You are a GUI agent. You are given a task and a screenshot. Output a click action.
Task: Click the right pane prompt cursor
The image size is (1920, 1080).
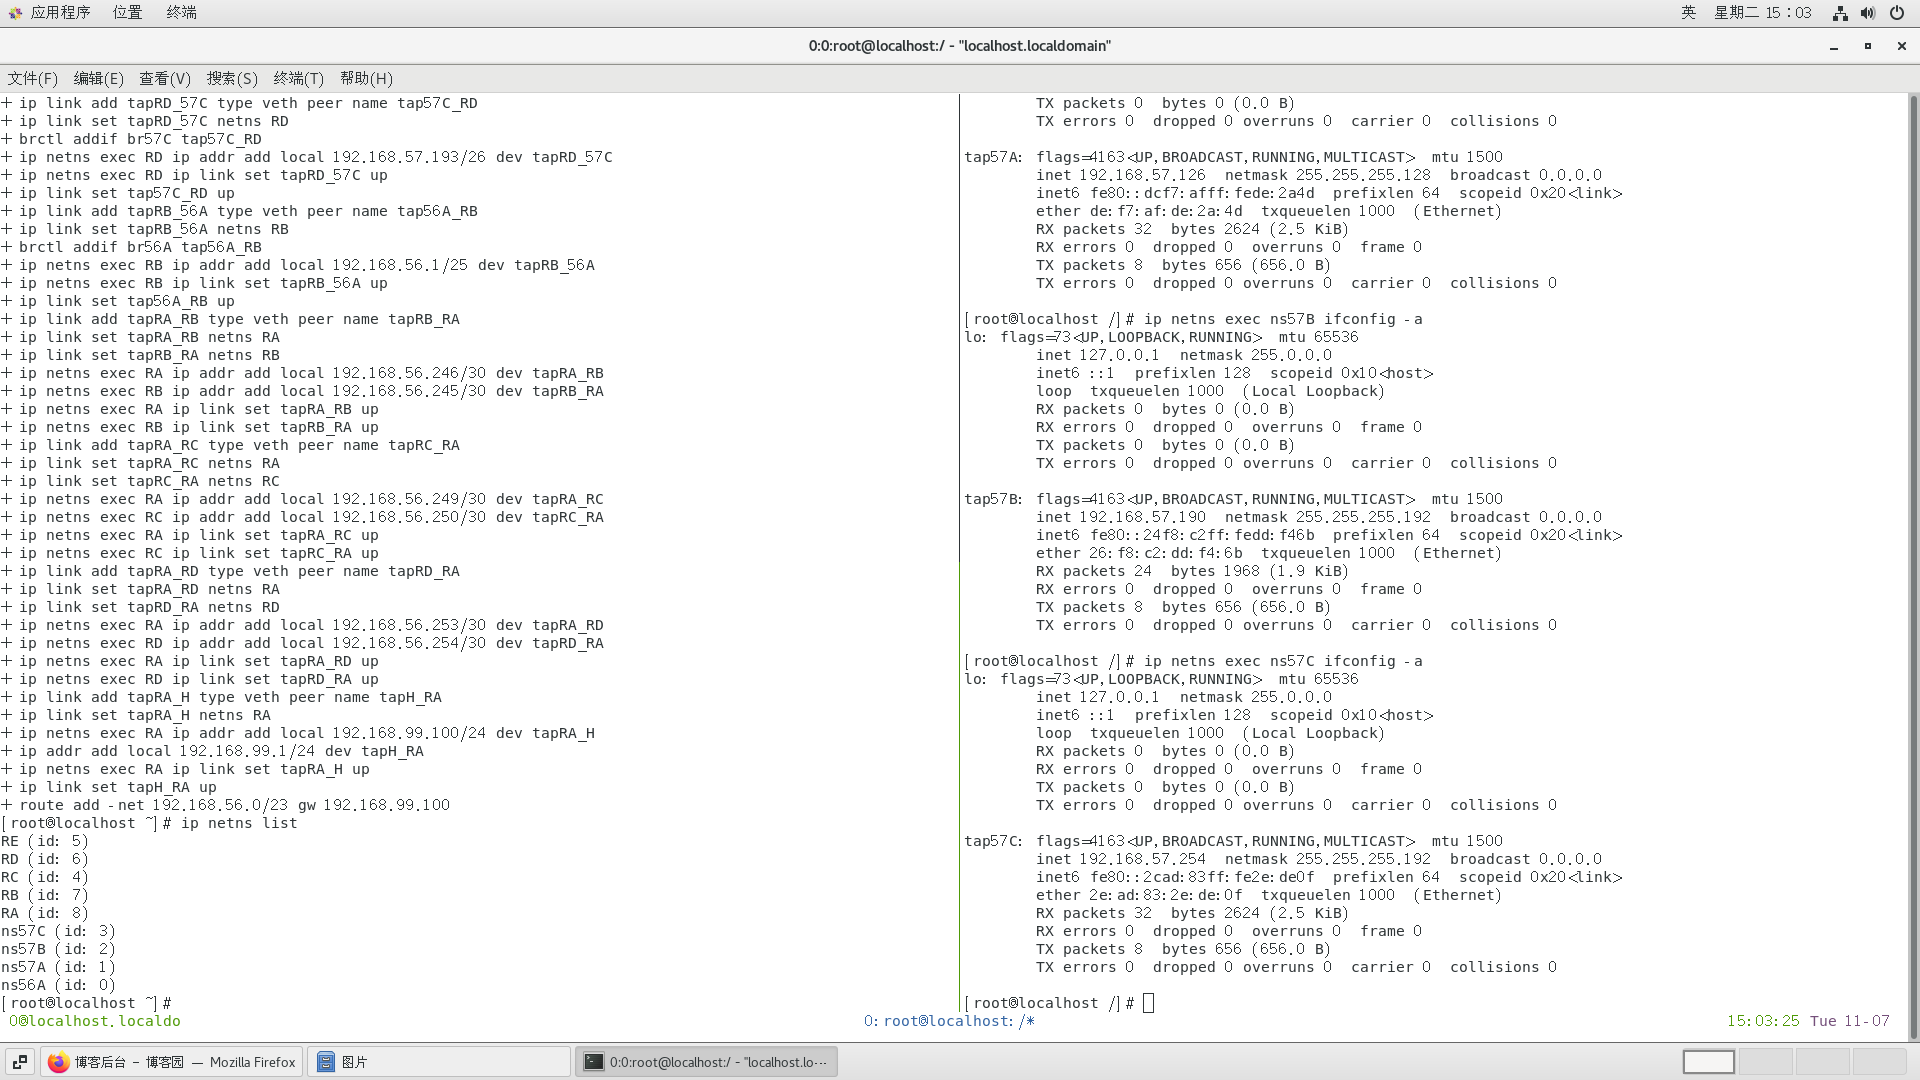point(1148,1003)
